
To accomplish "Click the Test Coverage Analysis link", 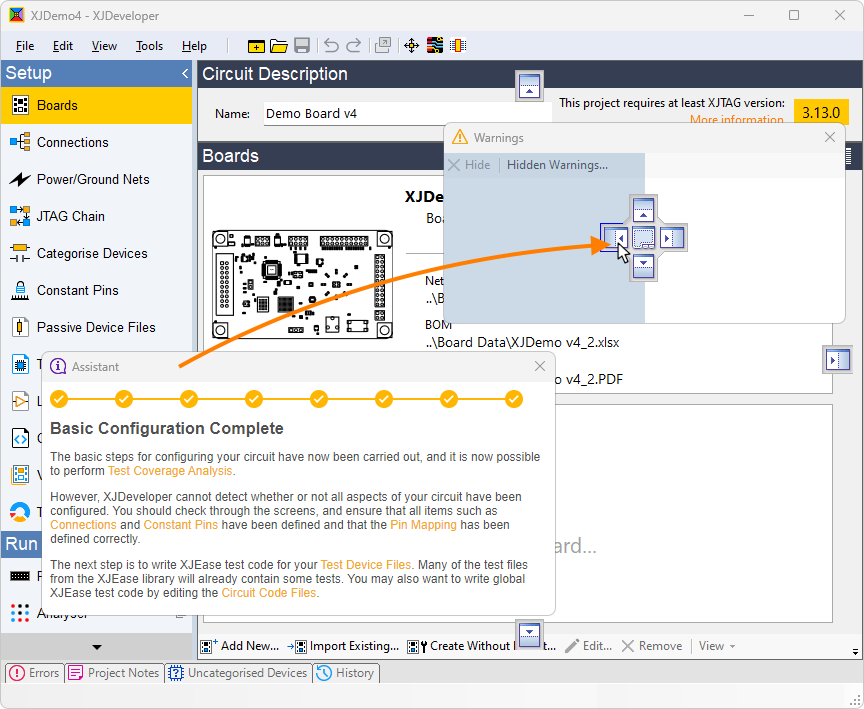I will click(x=170, y=471).
